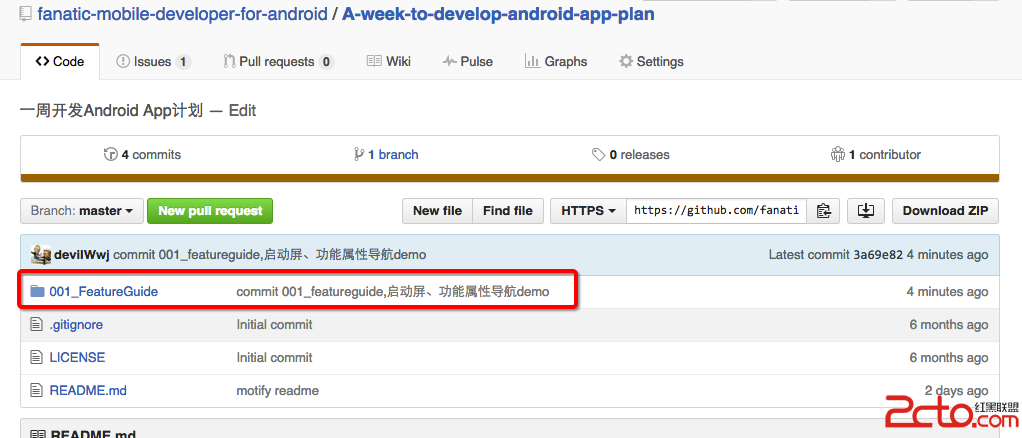This screenshot has width=1022, height=438.
Task: Click the commits clock icon
Action: (110, 154)
